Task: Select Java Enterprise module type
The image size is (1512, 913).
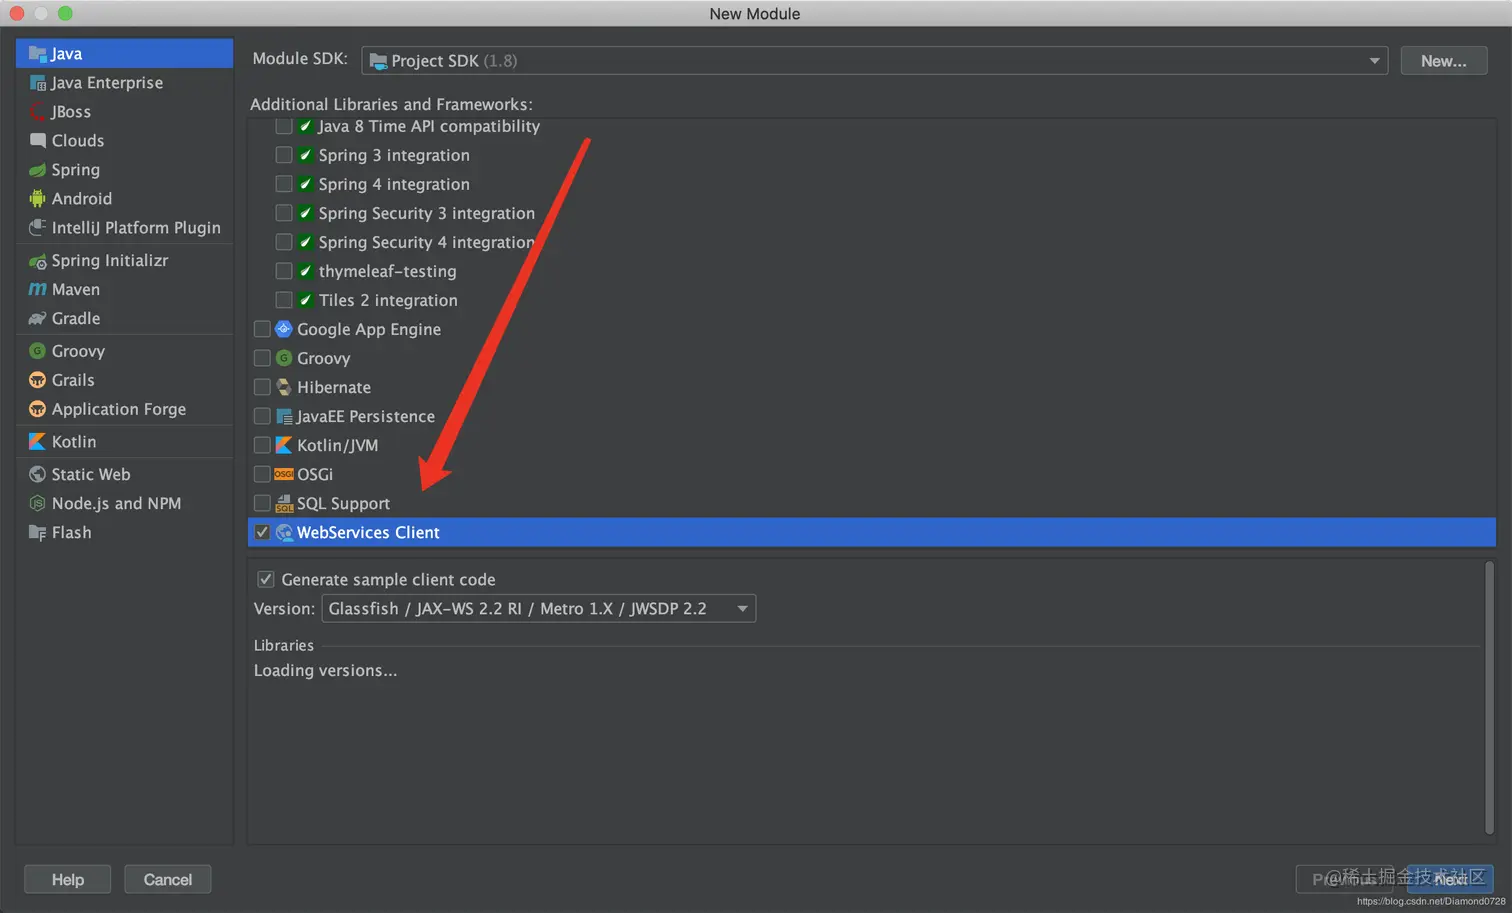Action: coord(124,83)
